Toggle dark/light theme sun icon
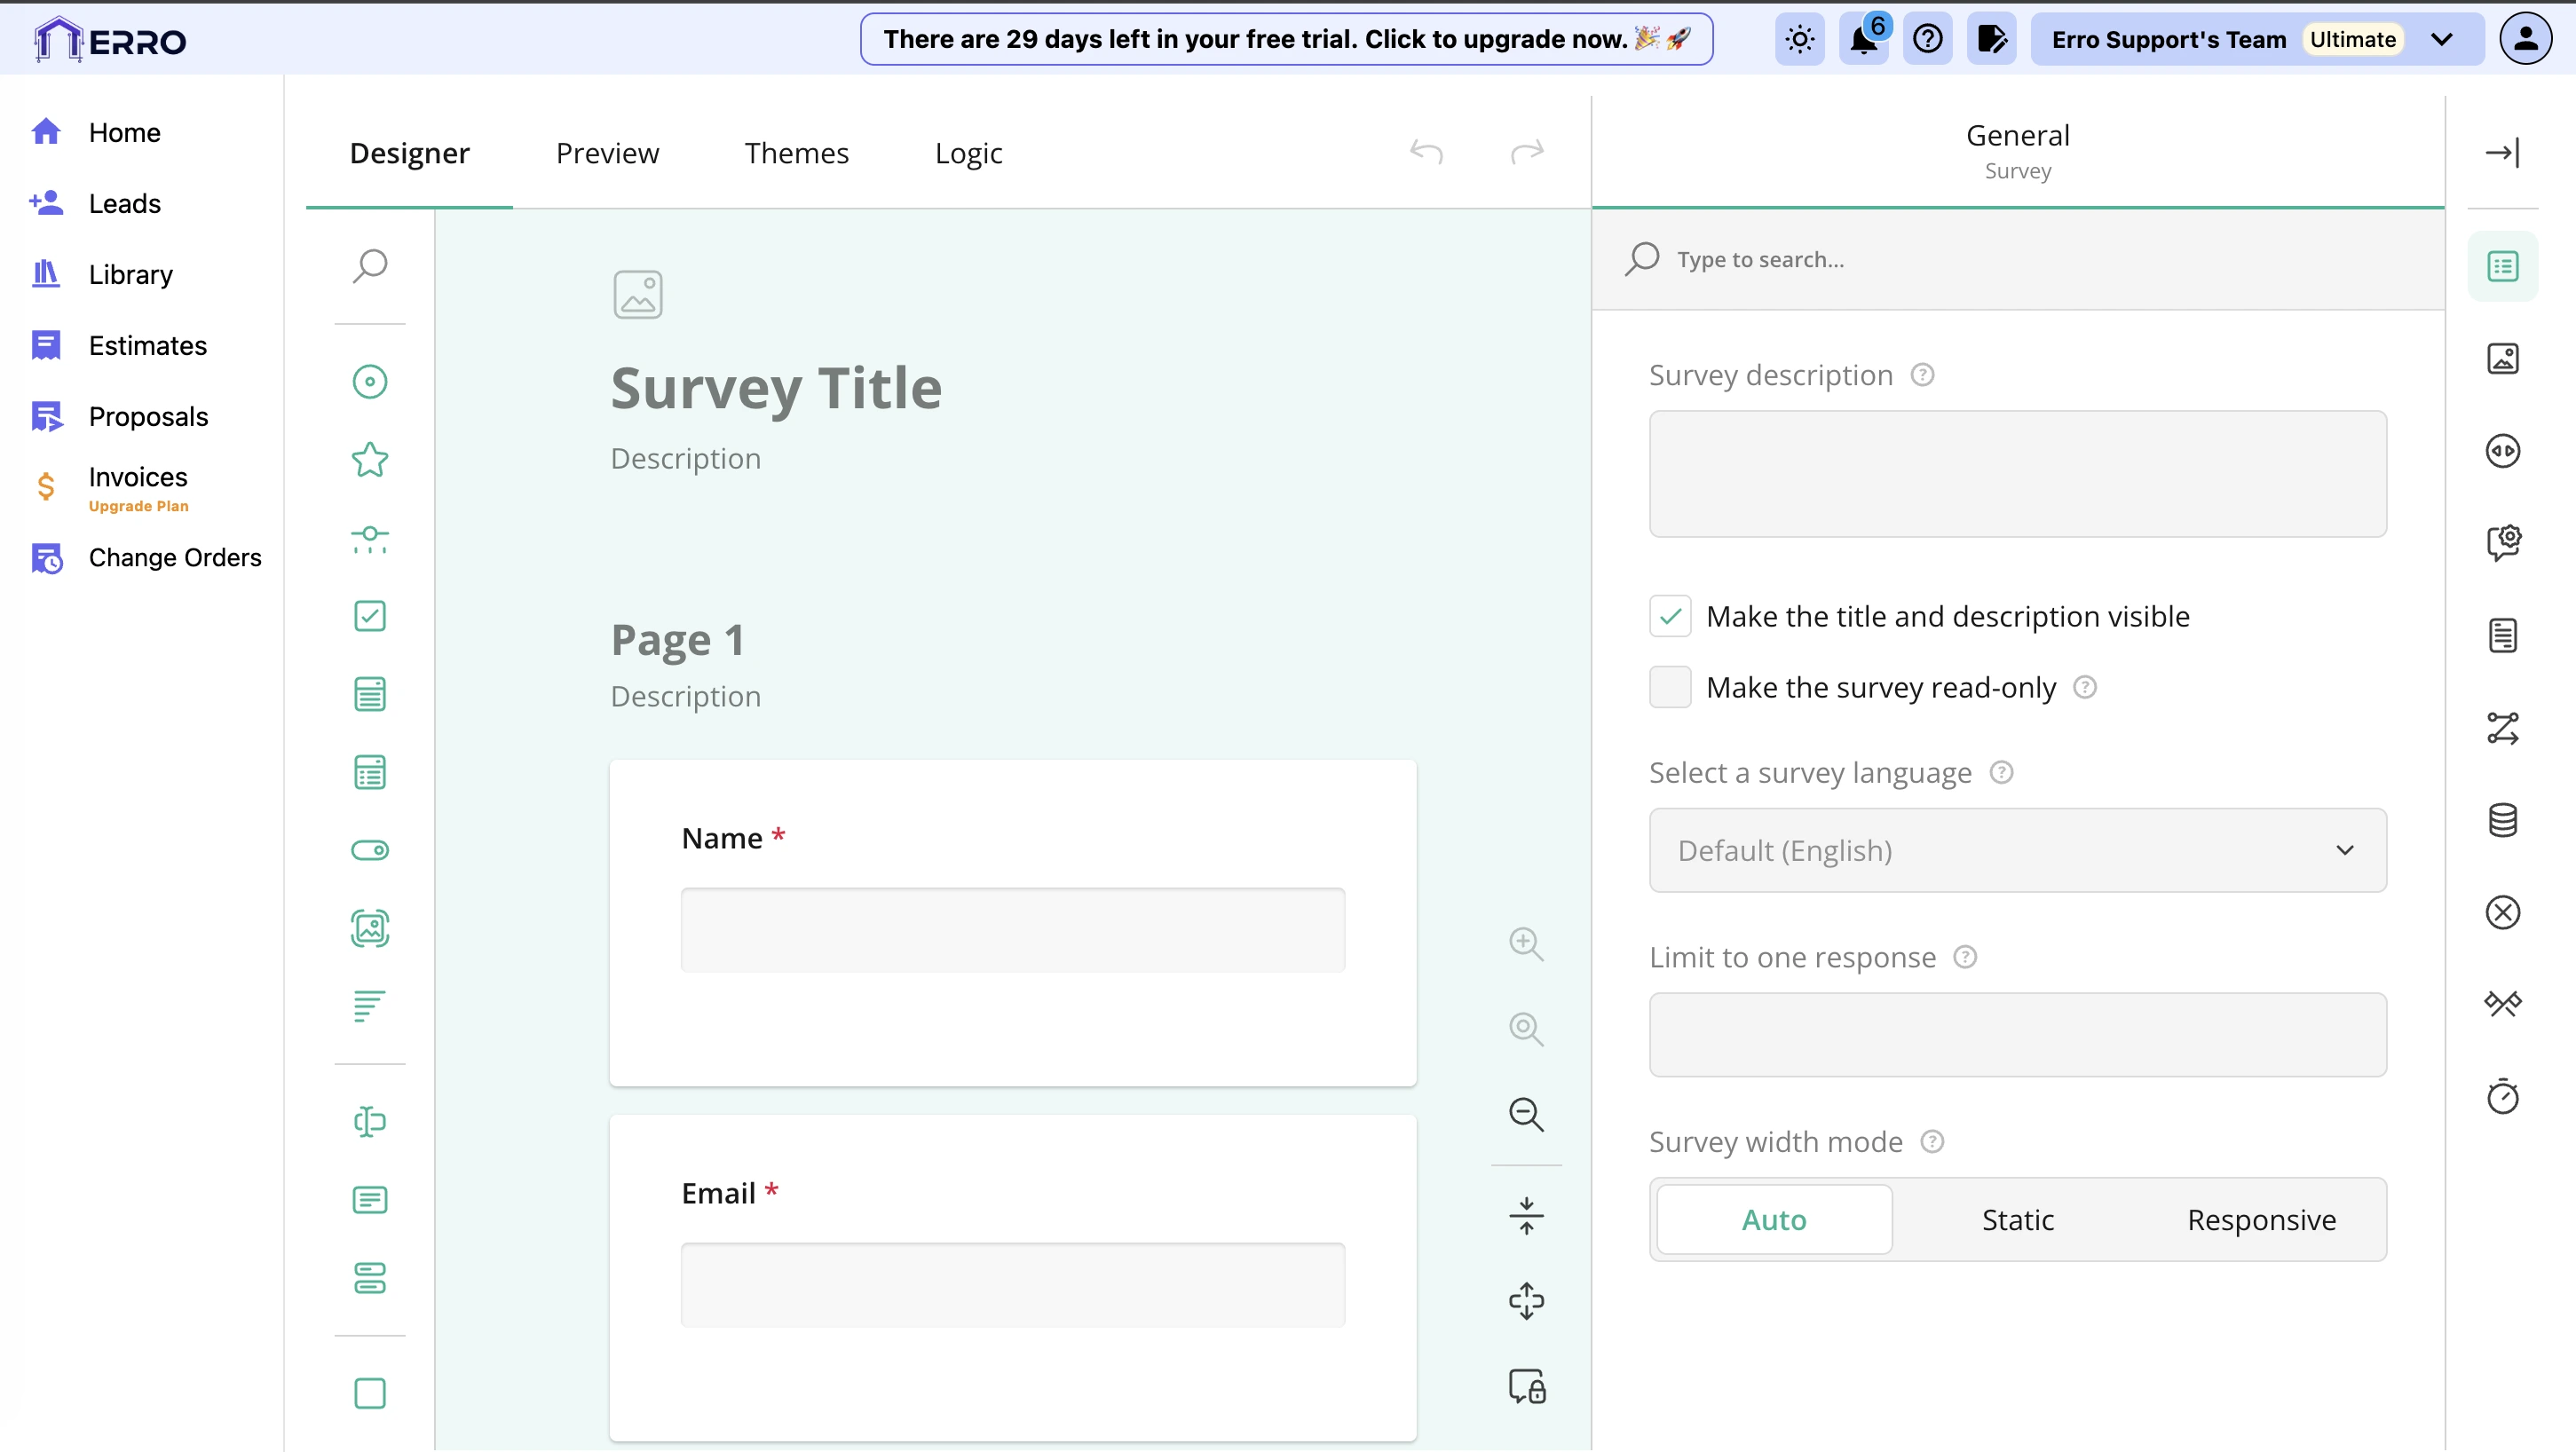This screenshot has width=2576, height=1452. click(x=1799, y=40)
